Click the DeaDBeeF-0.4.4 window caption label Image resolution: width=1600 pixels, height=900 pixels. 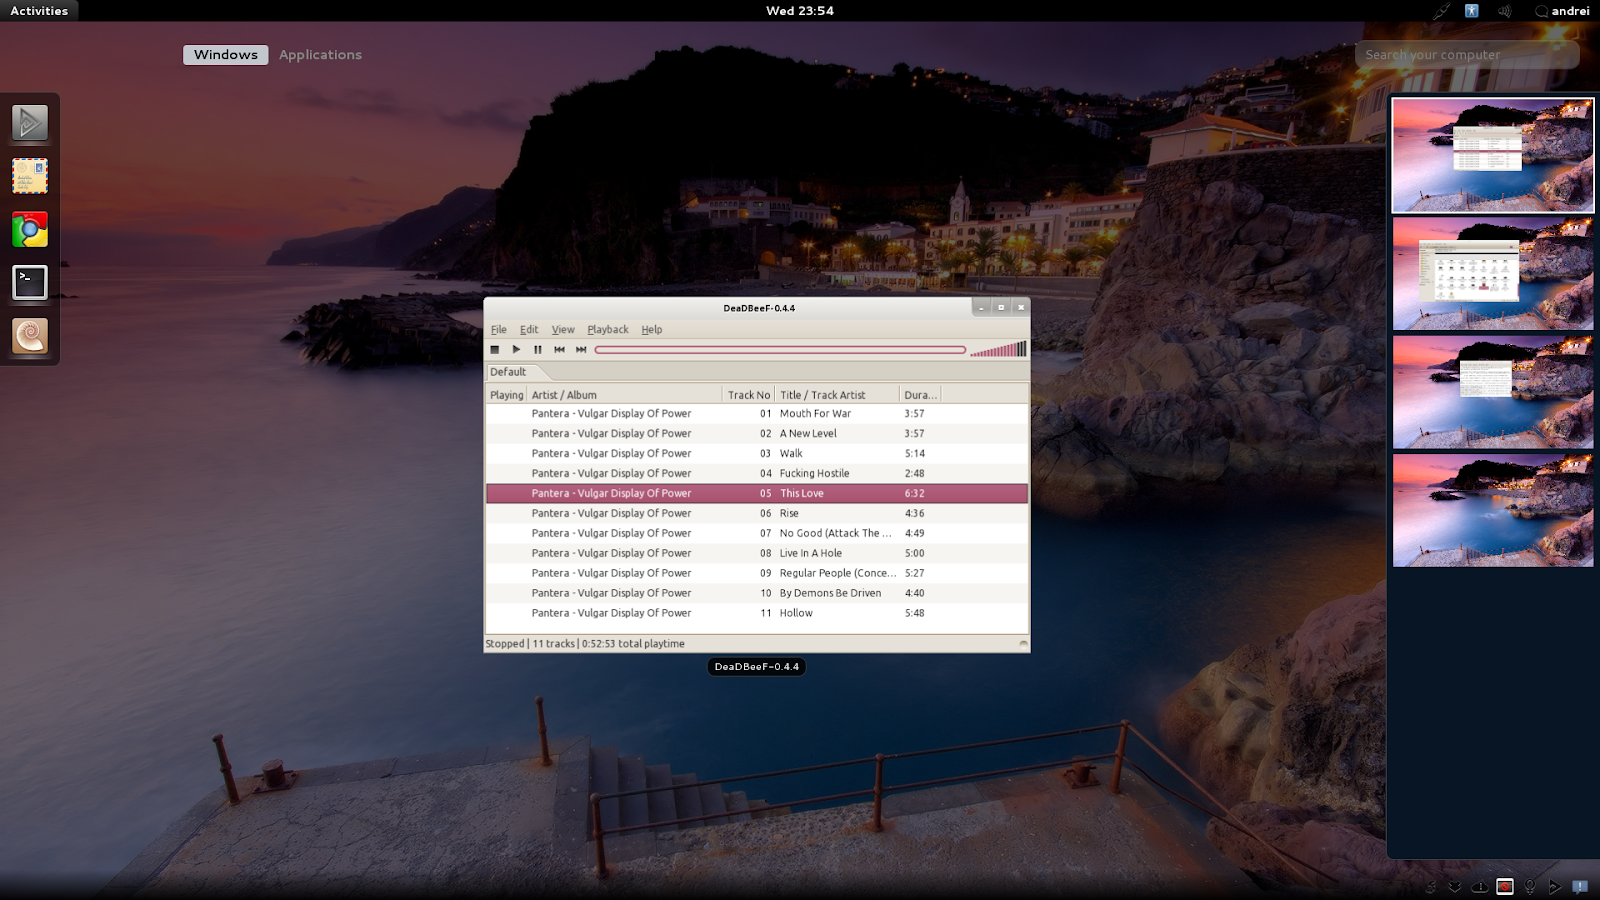tap(757, 667)
